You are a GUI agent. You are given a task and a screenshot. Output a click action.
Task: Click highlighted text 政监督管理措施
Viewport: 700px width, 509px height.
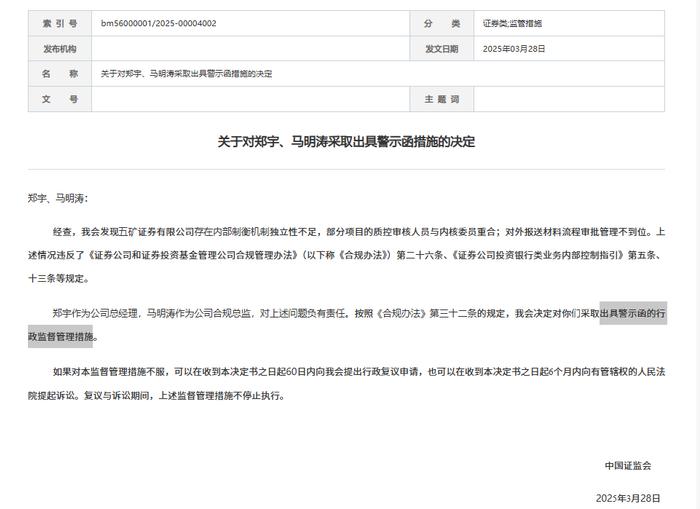(x=61, y=337)
